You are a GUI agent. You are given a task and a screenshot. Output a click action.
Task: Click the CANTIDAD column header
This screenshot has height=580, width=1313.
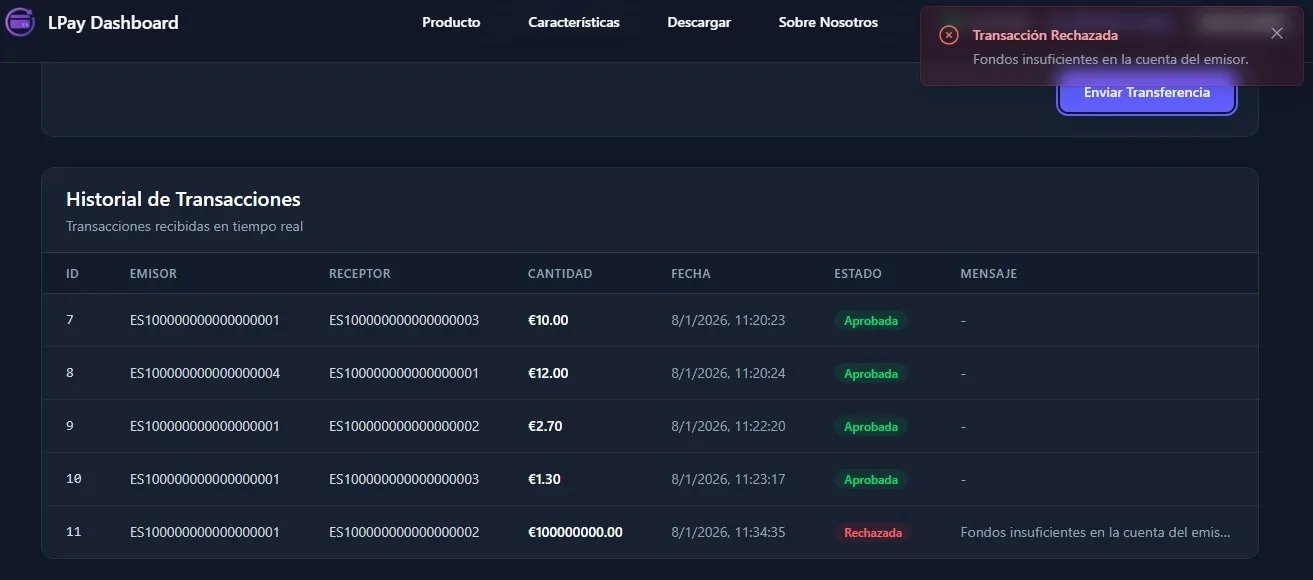pyautogui.click(x=560, y=273)
